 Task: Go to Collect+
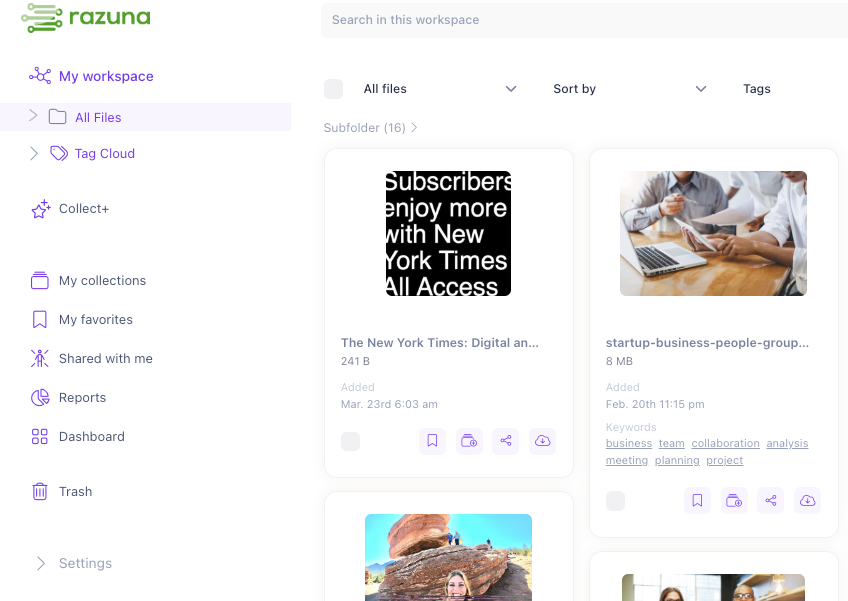click(x=84, y=209)
